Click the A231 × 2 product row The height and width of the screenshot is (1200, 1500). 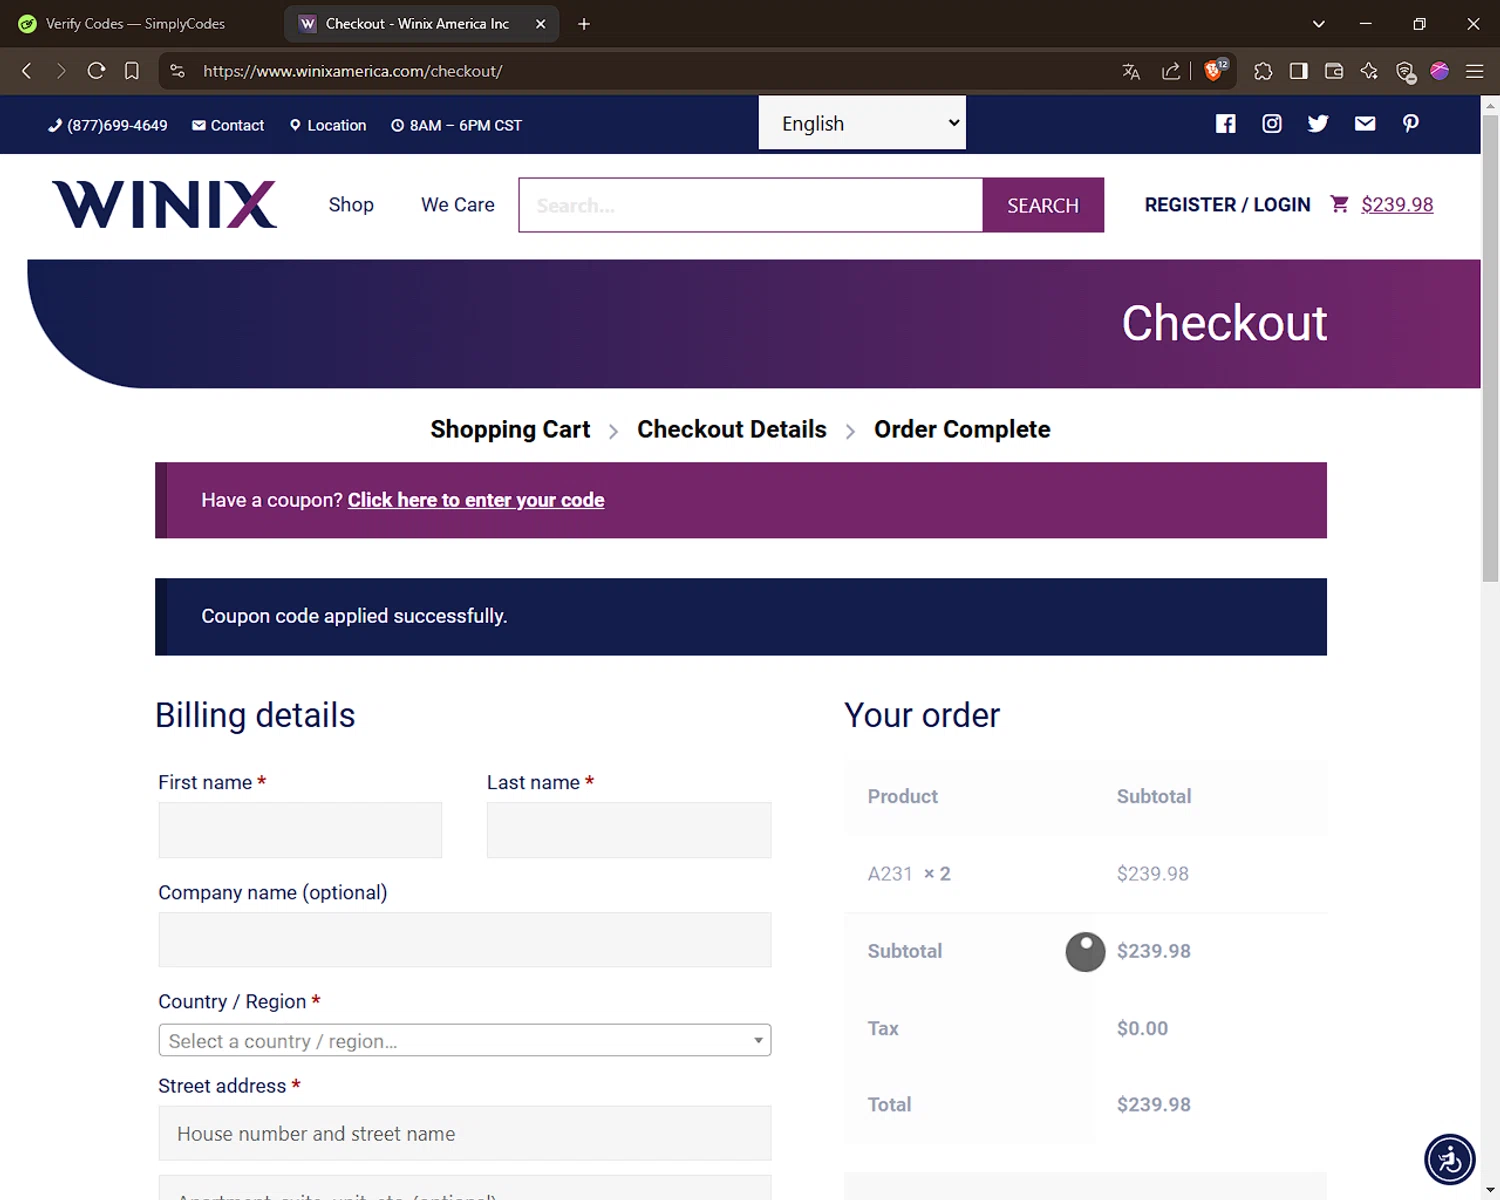pyautogui.click(x=1085, y=874)
